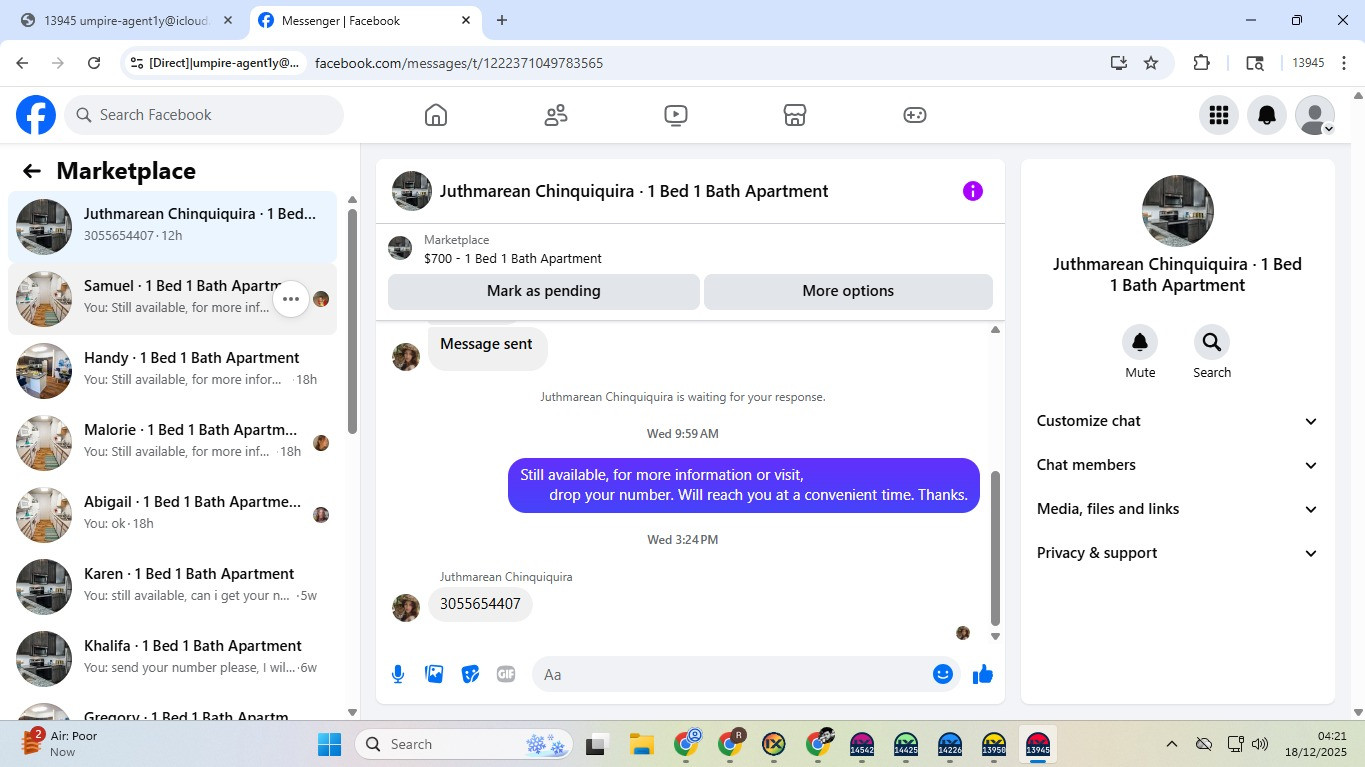Choose a sticker icon
Screen dimensions: 1365x767
point(470,674)
